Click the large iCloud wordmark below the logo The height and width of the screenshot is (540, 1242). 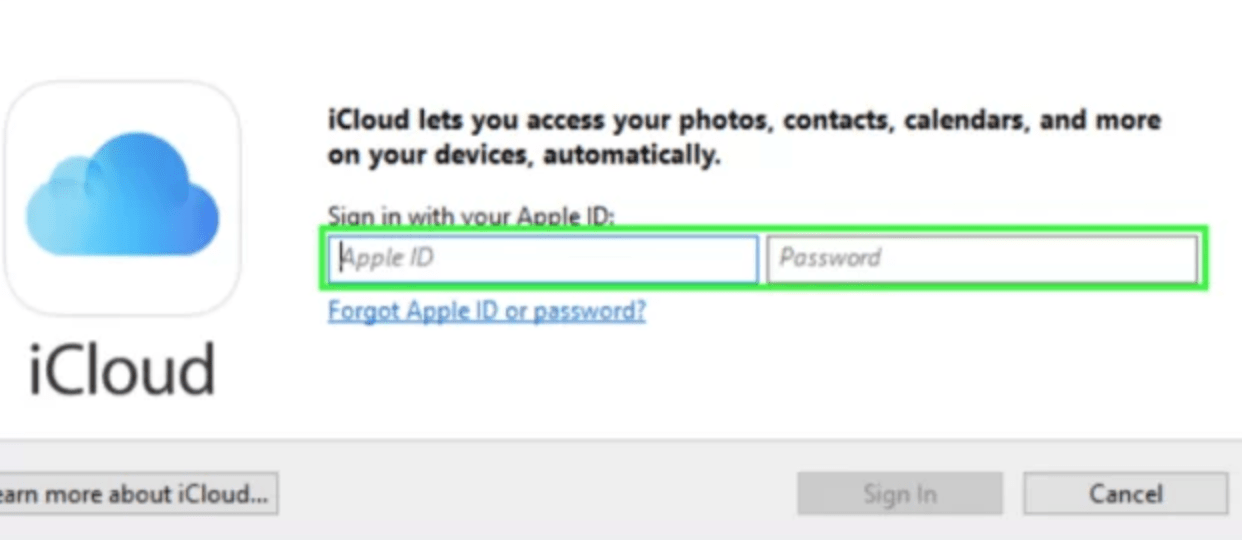point(122,370)
